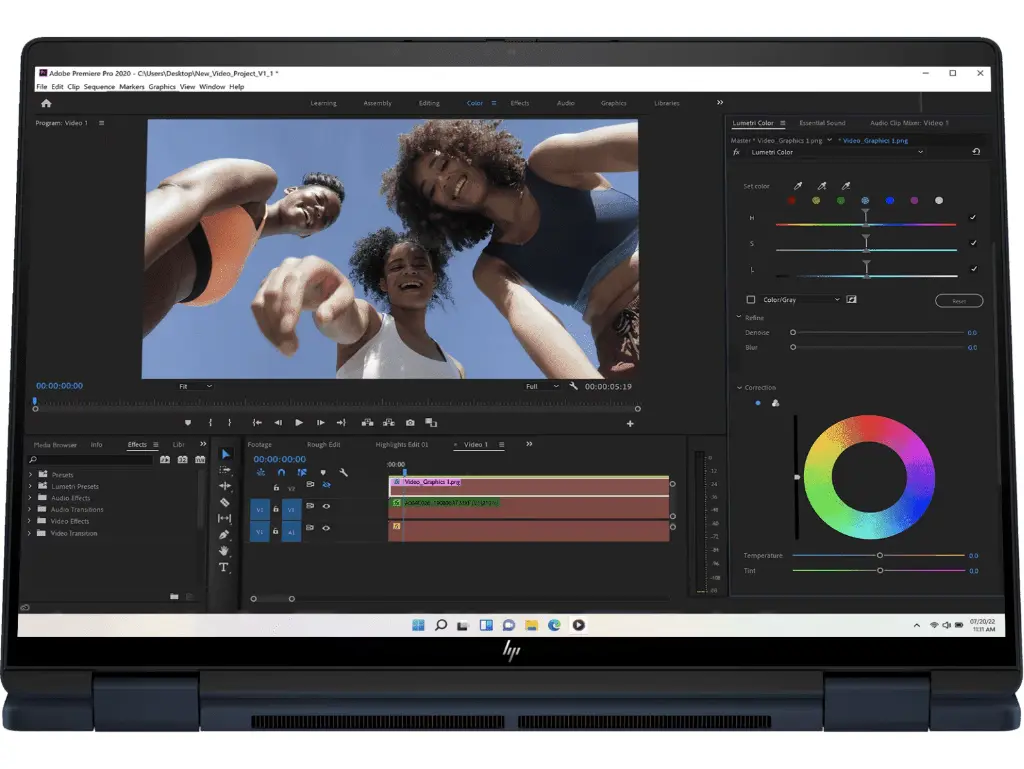Step back one frame
This screenshot has width=1024, height=769.
point(278,423)
